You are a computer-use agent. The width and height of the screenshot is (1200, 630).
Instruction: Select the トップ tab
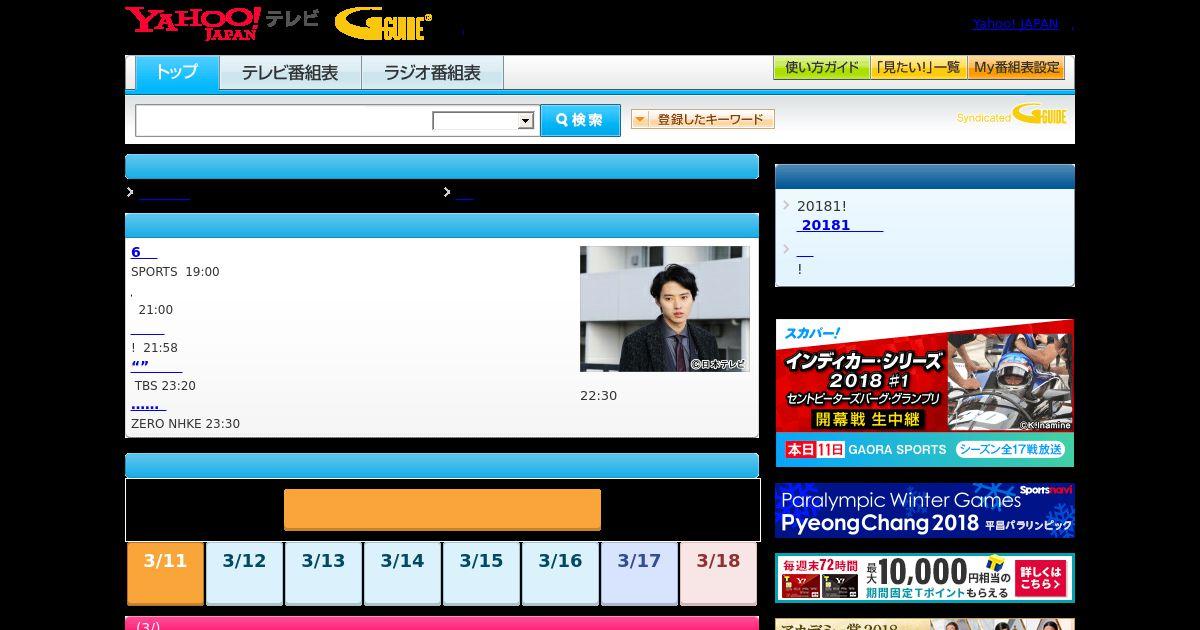[x=177, y=72]
